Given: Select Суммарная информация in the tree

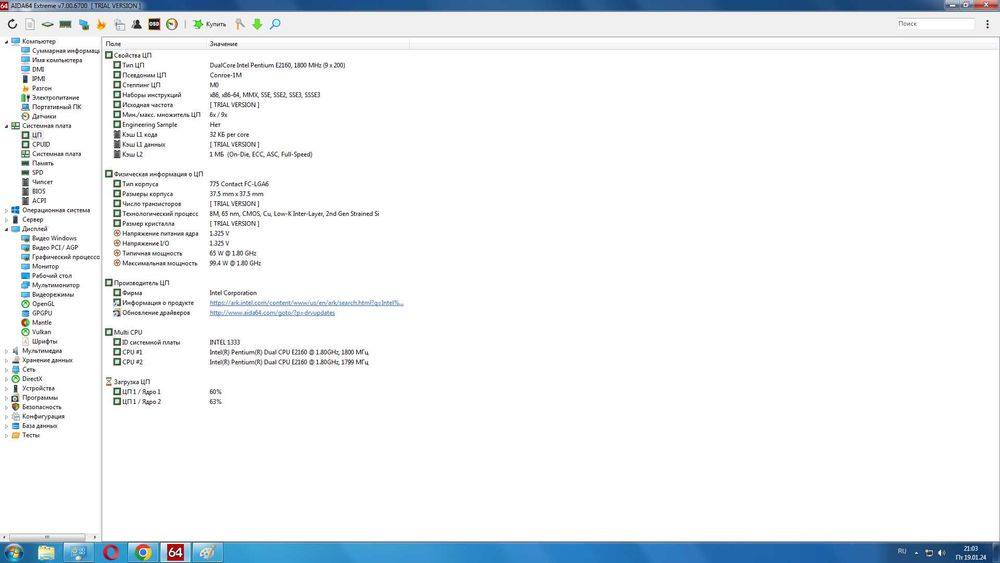Looking at the screenshot, I should [x=66, y=50].
